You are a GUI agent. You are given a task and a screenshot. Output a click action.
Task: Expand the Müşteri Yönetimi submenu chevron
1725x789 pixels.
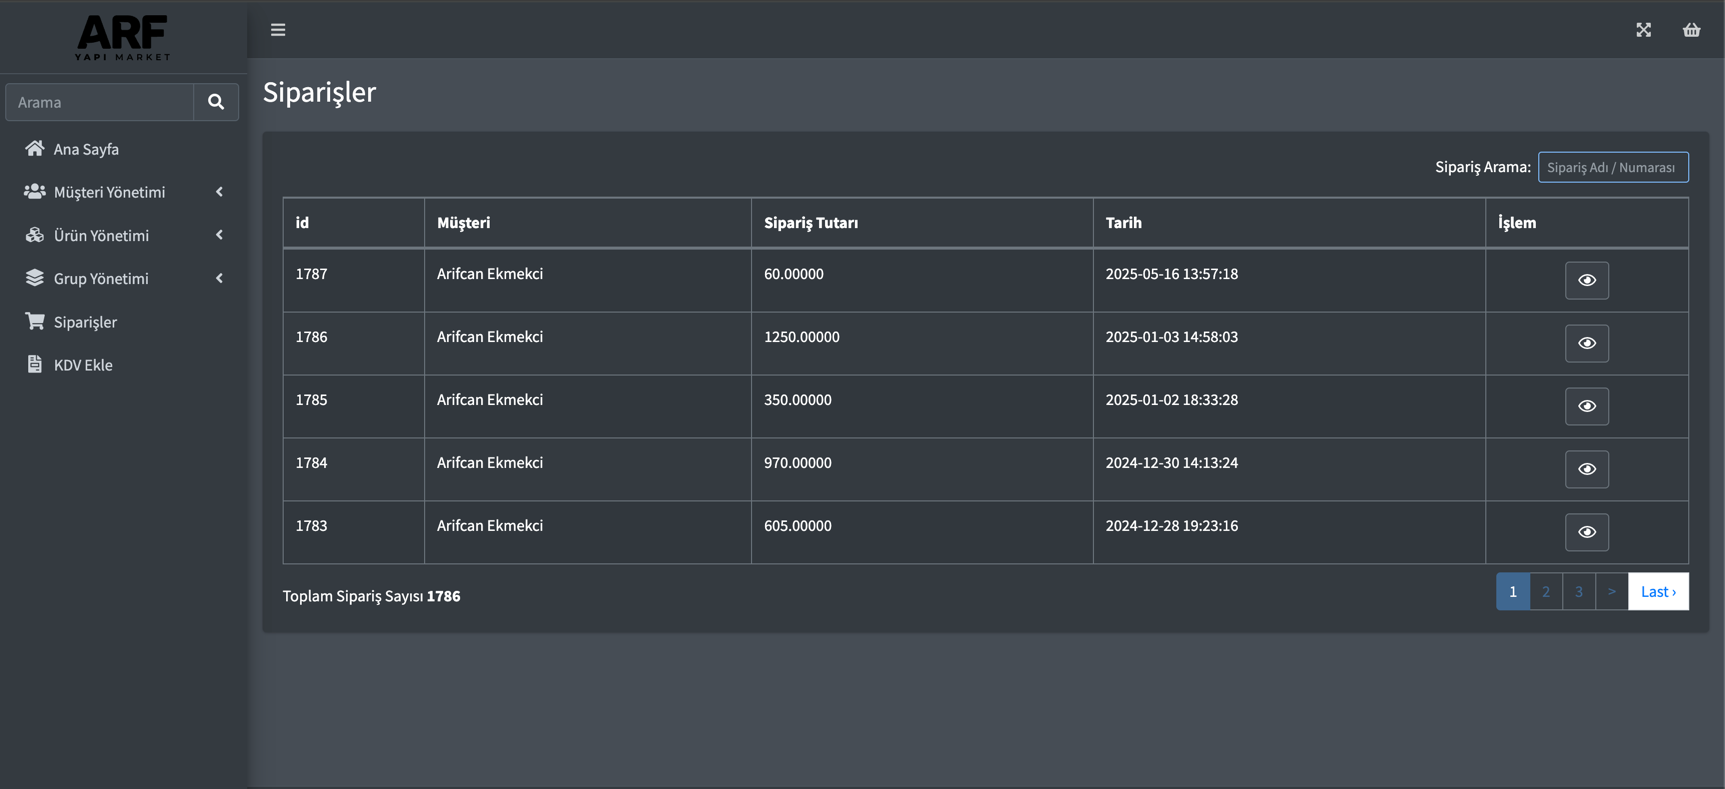[x=219, y=192]
